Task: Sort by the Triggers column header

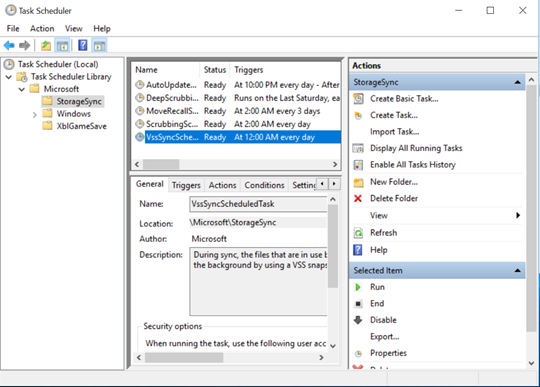Action: coord(285,70)
